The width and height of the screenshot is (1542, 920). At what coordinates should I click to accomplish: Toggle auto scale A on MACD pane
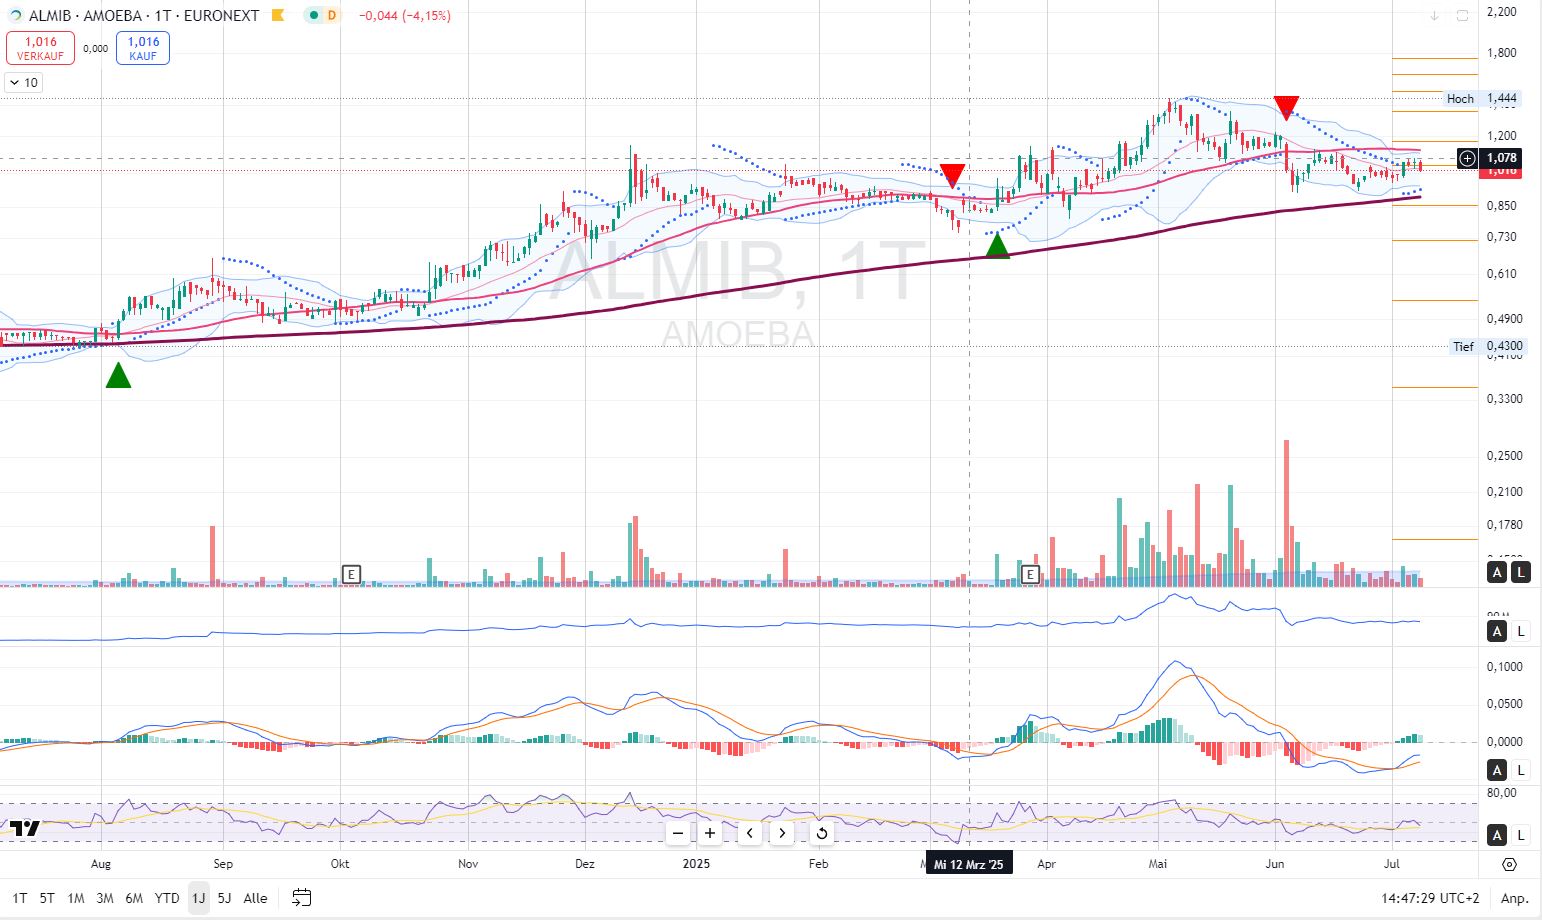[1497, 770]
